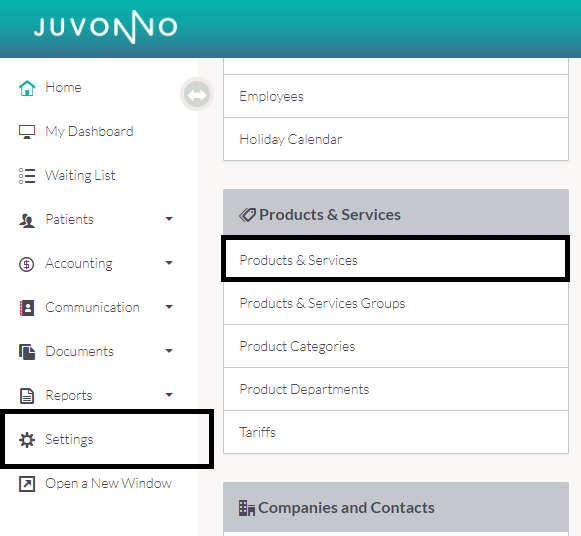
Task: Toggle the sidebar collapse arrow button
Action: [197, 94]
